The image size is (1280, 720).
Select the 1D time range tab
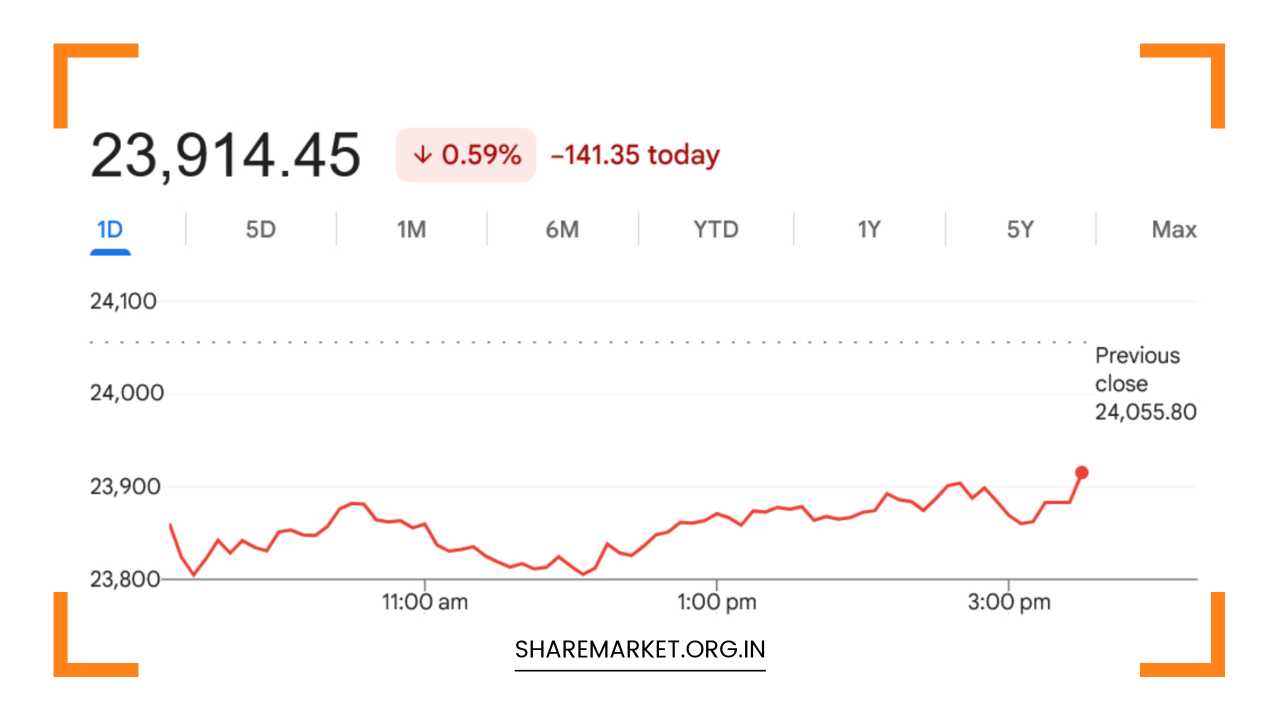coord(110,230)
